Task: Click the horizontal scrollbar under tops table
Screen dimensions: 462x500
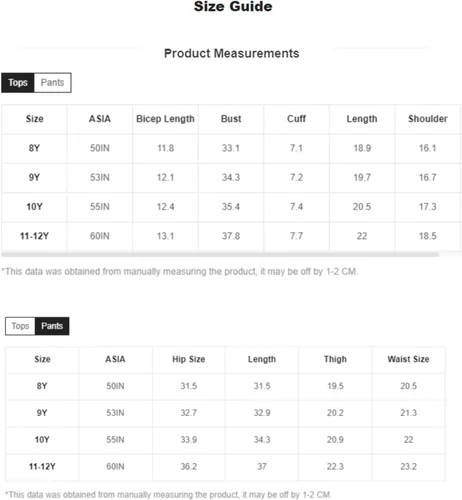Action: point(220,255)
